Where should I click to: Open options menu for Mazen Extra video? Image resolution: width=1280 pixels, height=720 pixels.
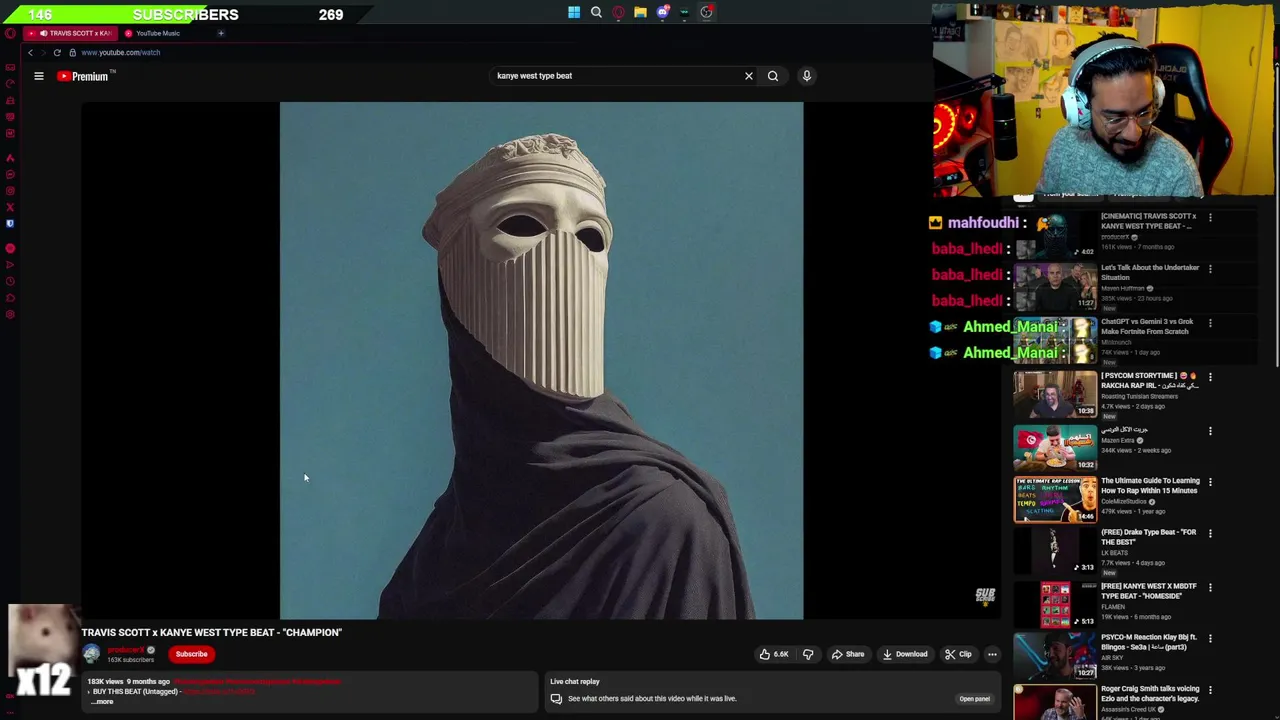(1210, 431)
